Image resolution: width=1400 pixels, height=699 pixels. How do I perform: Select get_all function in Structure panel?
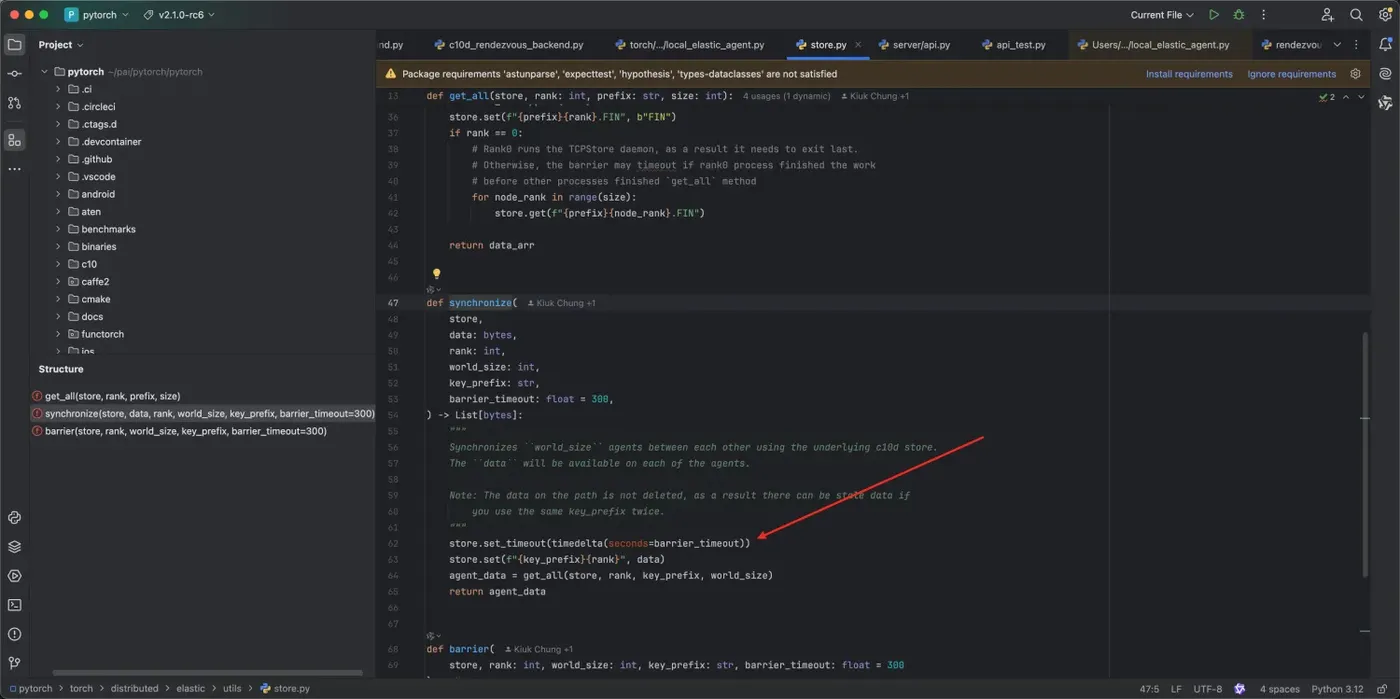[204, 396]
